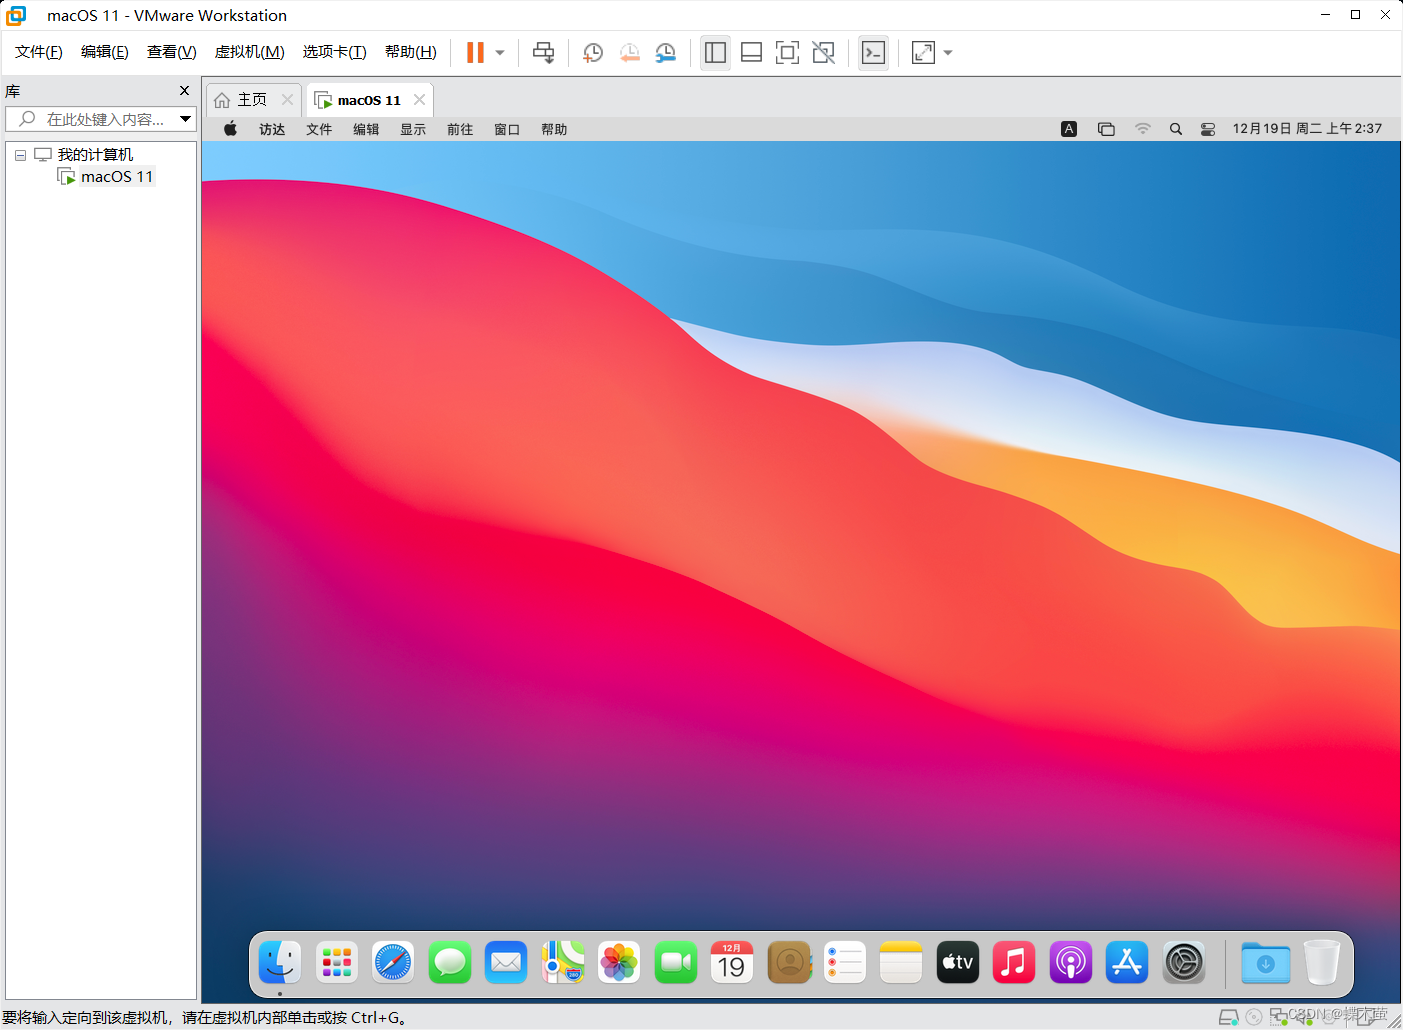Image resolution: width=1403 pixels, height=1030 pixels.
Task: Revert VM to previous snapshot
Action: coord(629,53)
